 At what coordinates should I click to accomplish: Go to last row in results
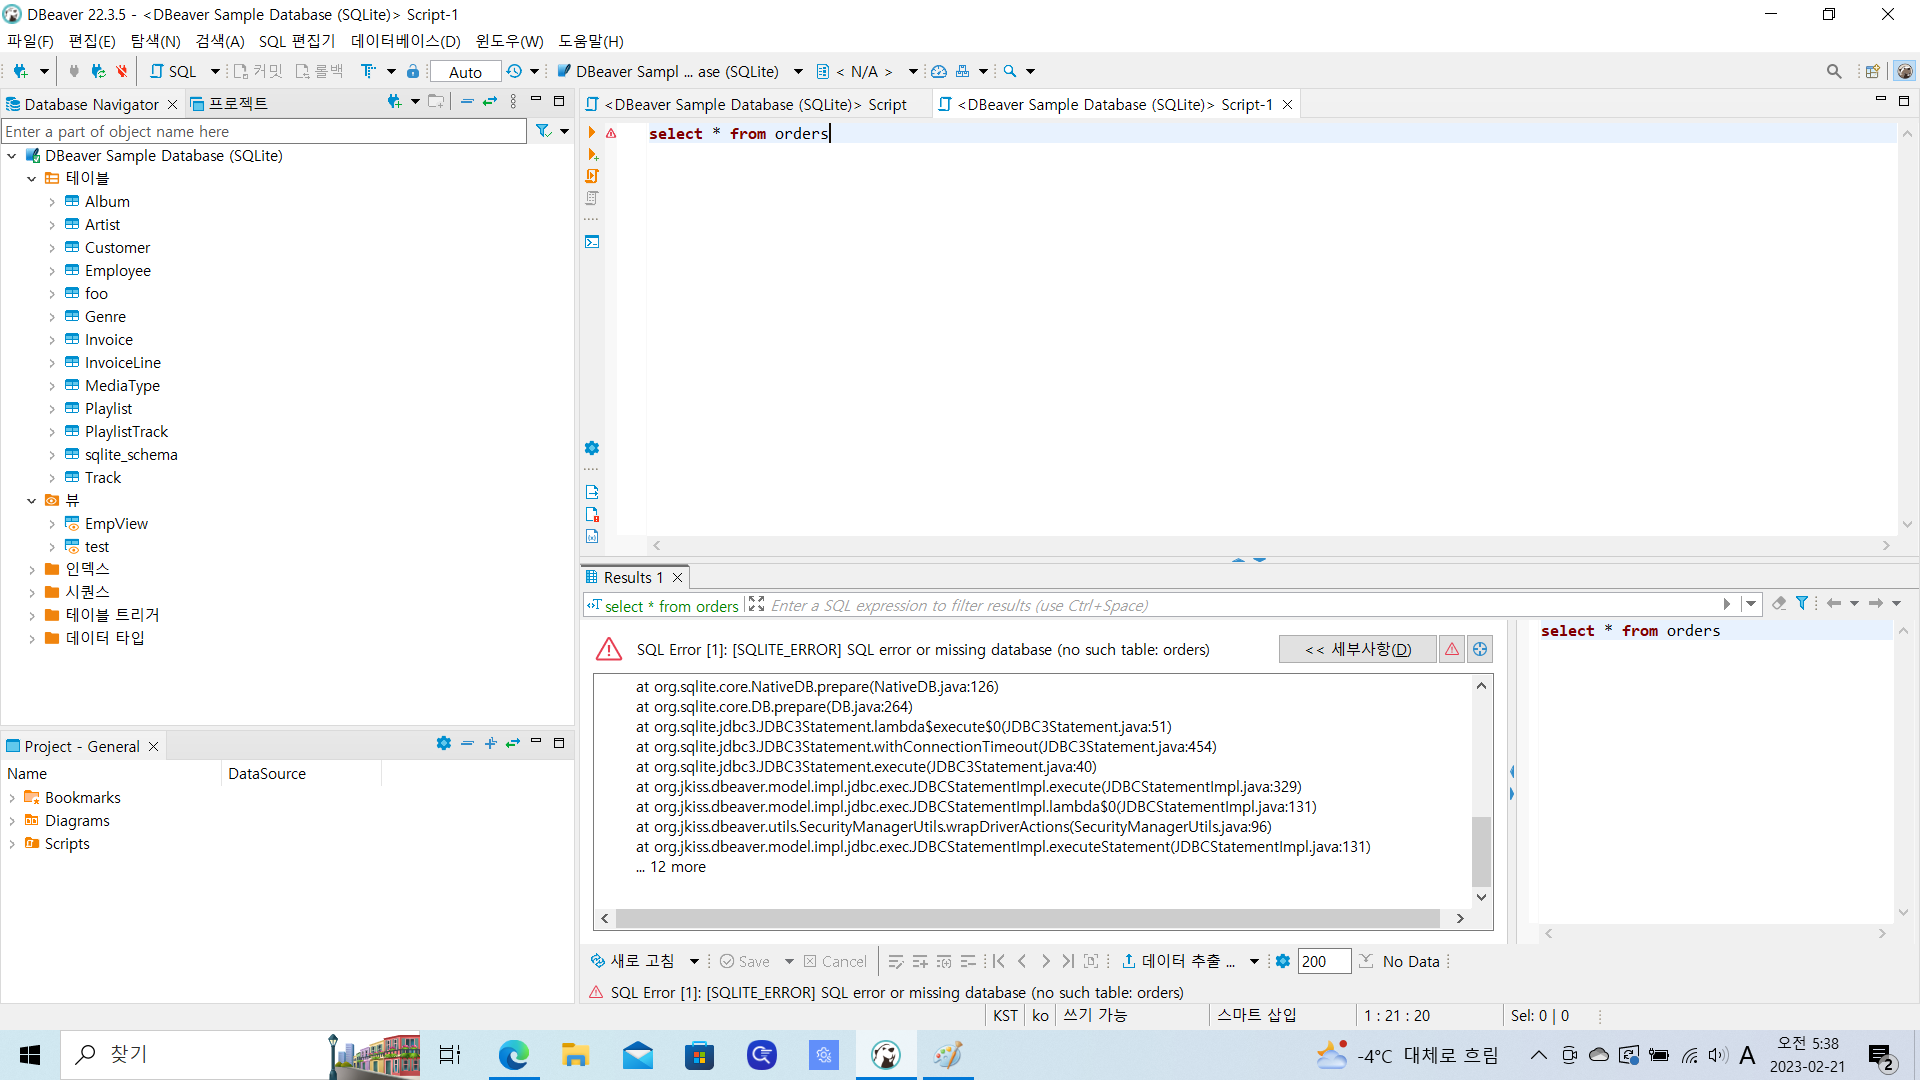click(1068, 961)
